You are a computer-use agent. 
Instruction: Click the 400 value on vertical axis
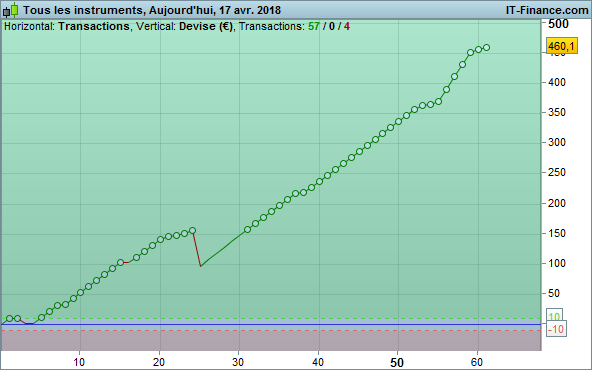[557, 82]
